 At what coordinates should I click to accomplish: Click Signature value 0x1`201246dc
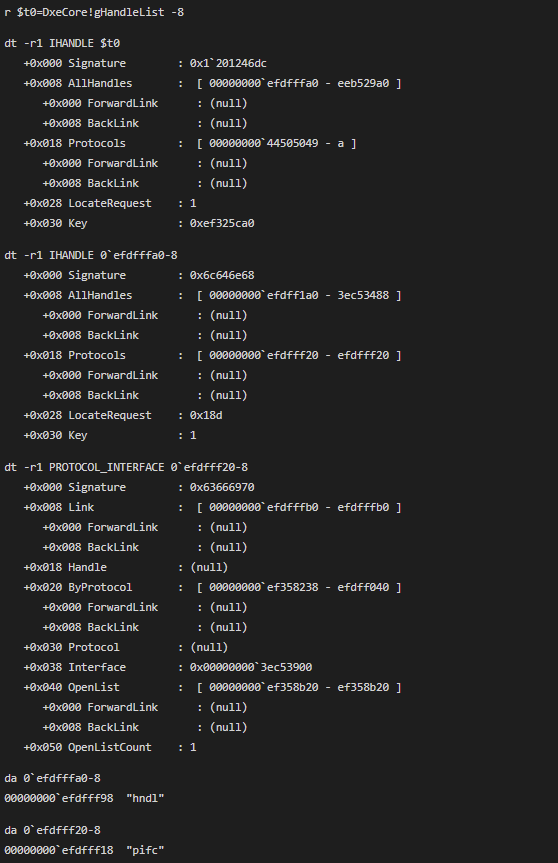[x=228, y=63]
